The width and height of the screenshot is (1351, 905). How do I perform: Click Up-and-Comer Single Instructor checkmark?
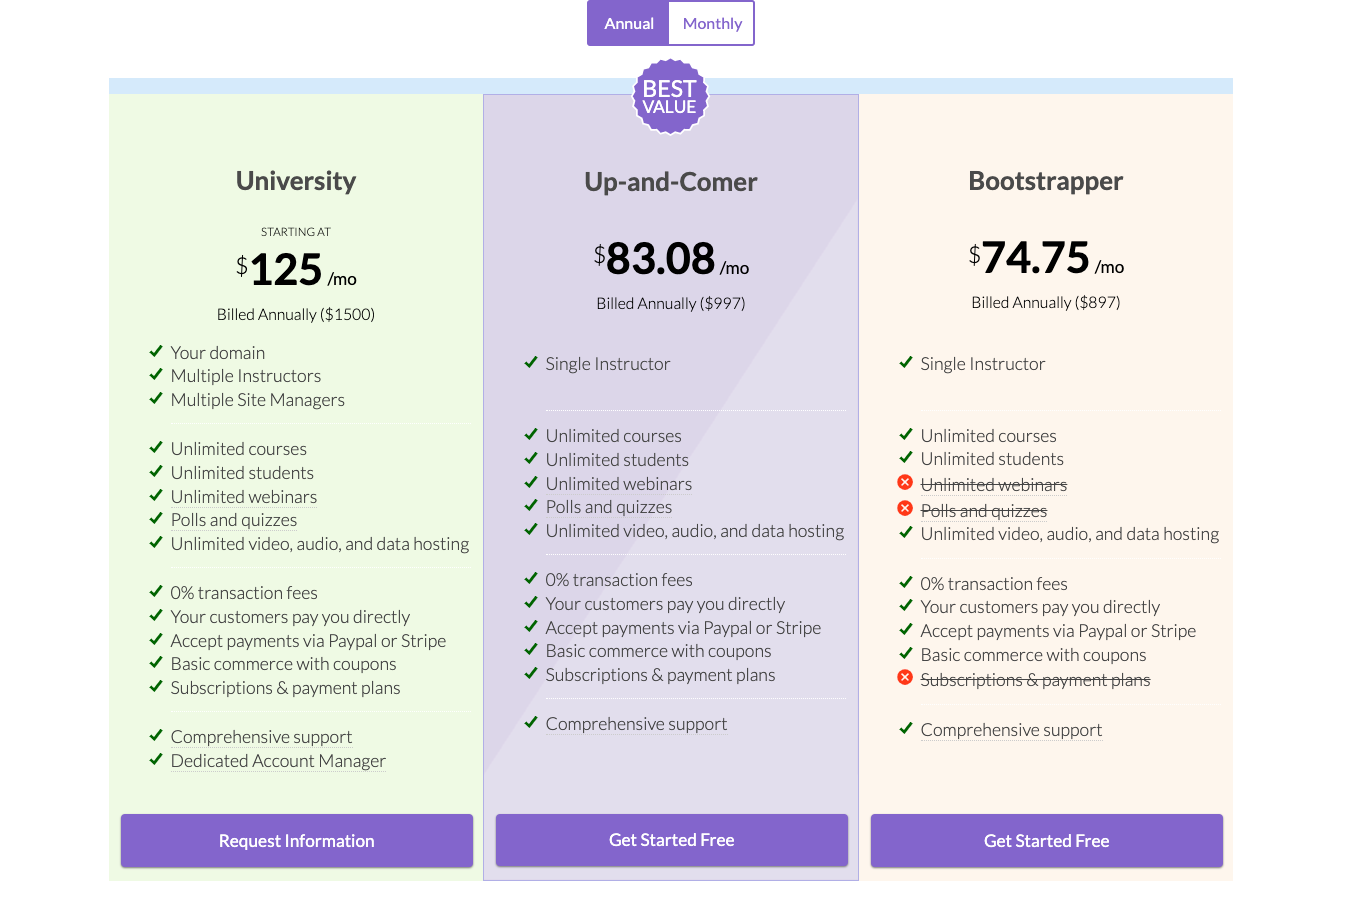click(x=531, y=362)
